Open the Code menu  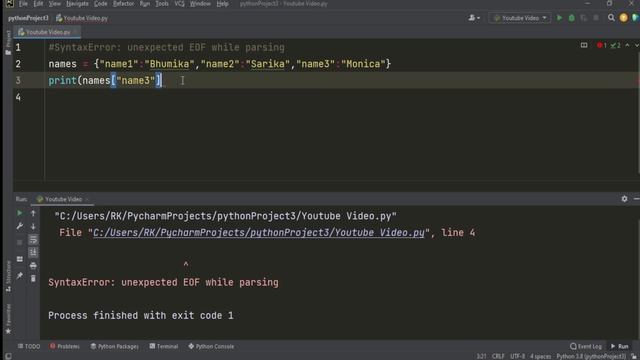tap(100, 4)
